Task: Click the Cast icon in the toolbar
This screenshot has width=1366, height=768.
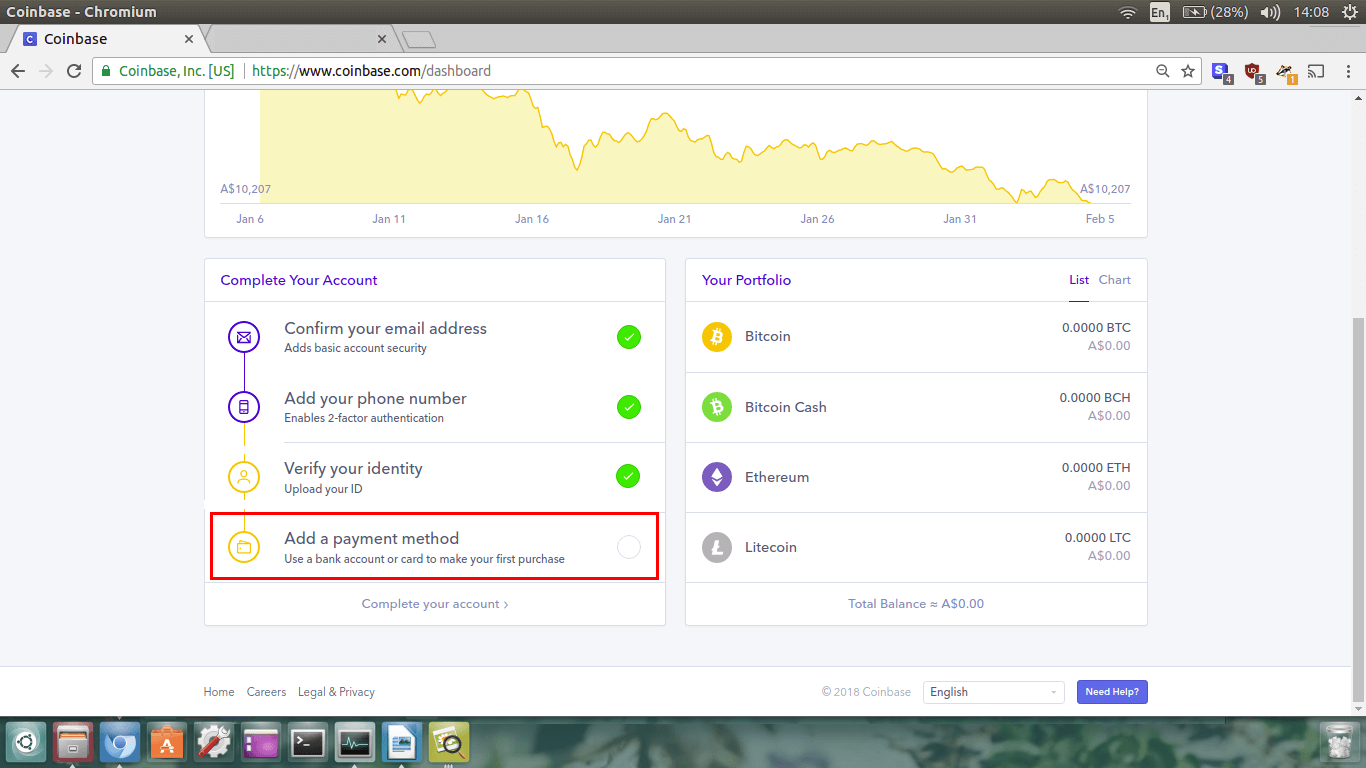Action: [1317, 71]
